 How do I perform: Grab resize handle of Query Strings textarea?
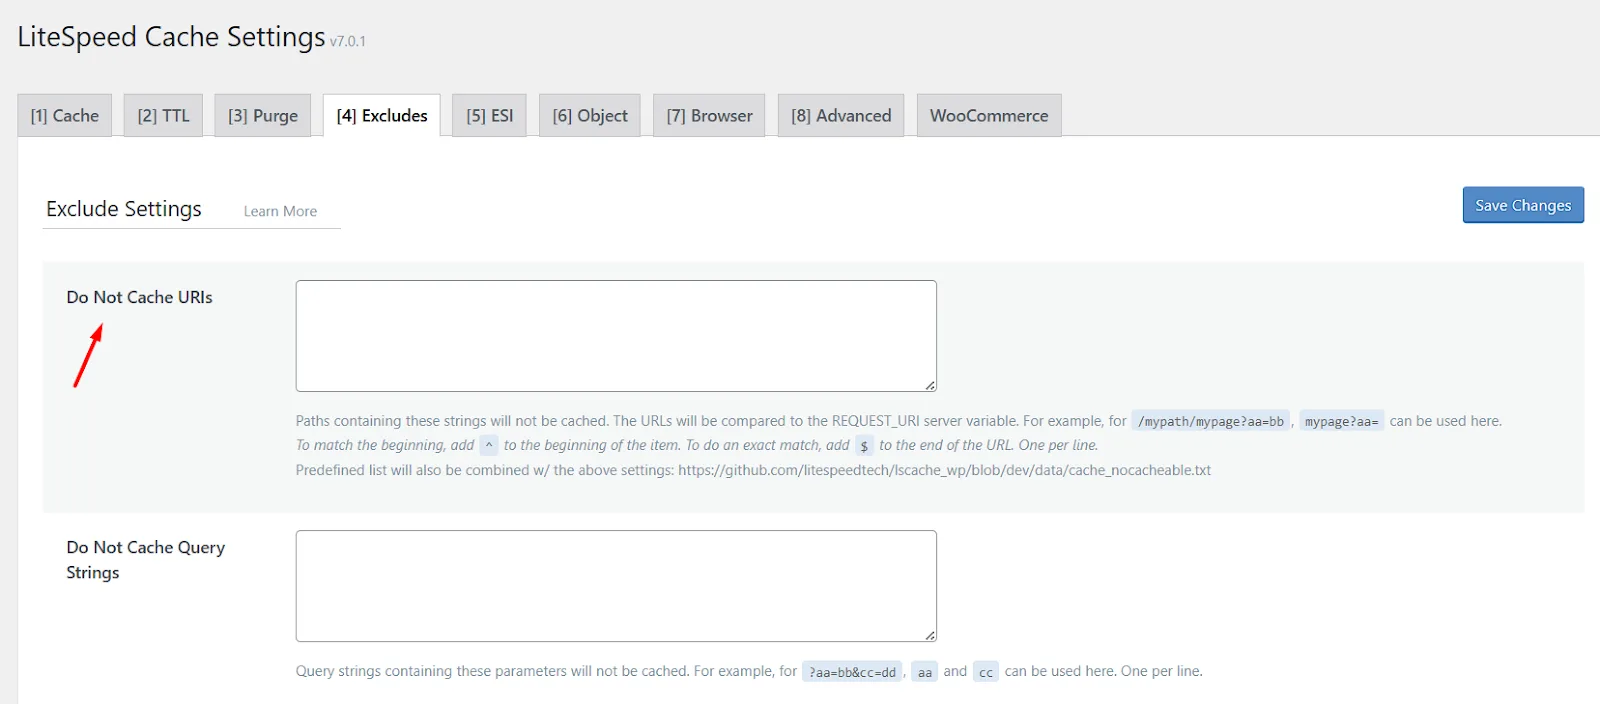[x=930, y=635]
